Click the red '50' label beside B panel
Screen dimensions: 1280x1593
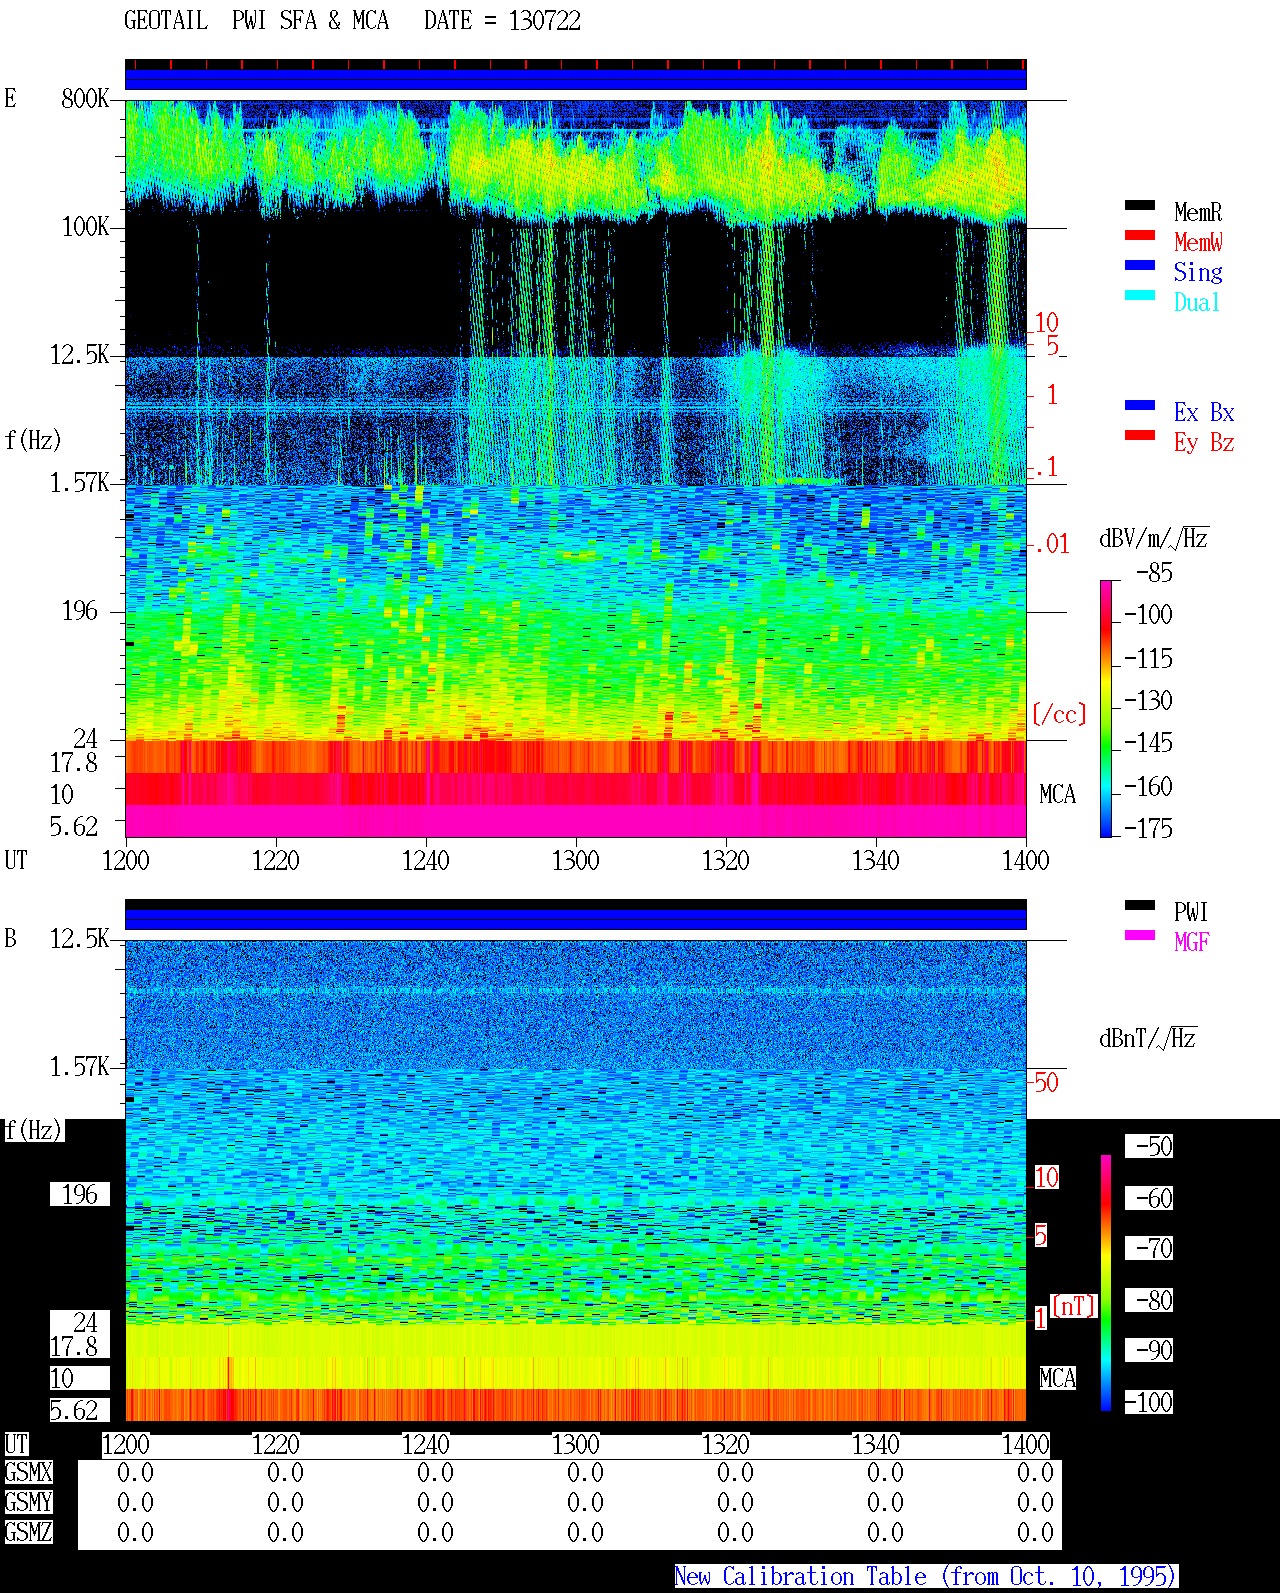click(1046, 1082)
